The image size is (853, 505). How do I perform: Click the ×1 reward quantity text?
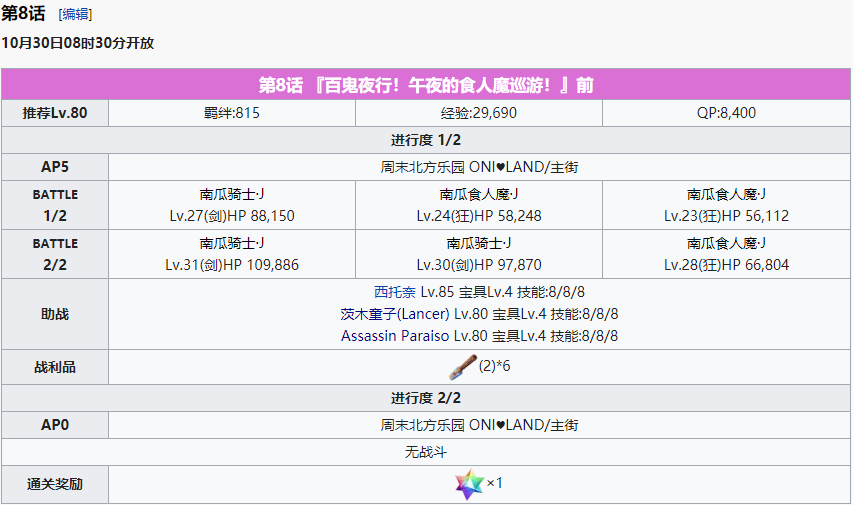[495, 483]
